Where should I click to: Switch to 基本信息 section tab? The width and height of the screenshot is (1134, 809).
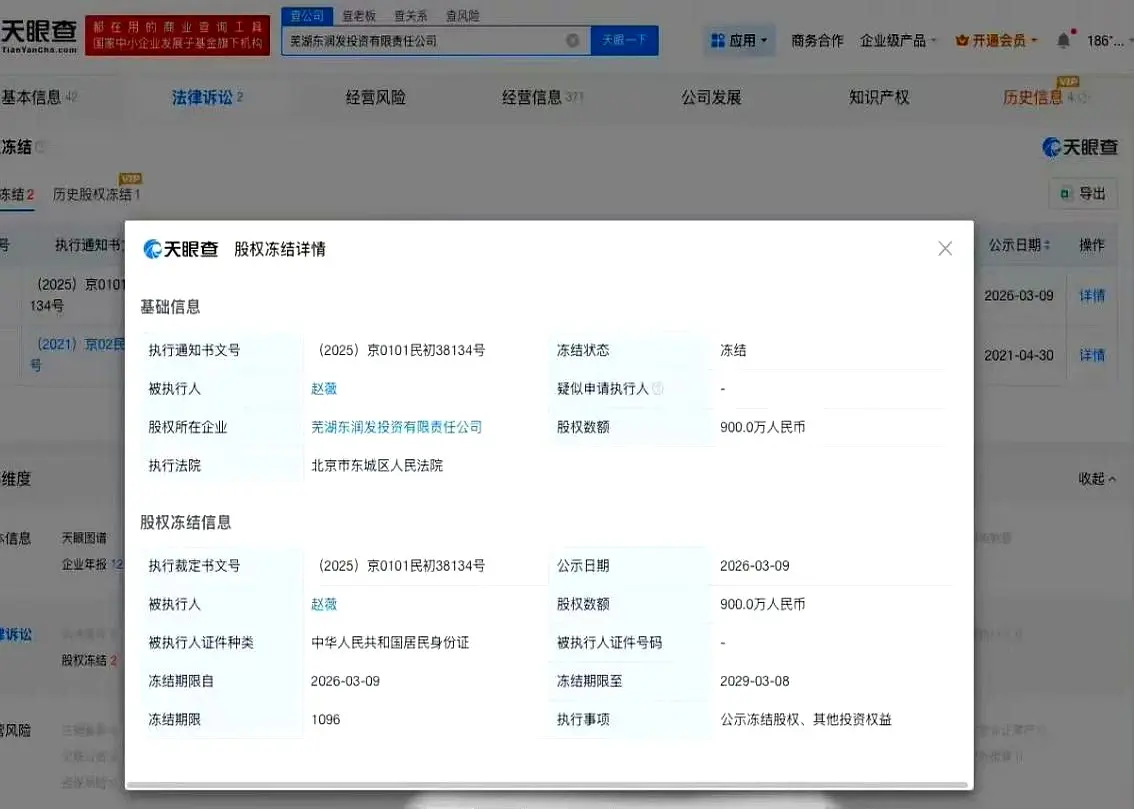point(39,97)
